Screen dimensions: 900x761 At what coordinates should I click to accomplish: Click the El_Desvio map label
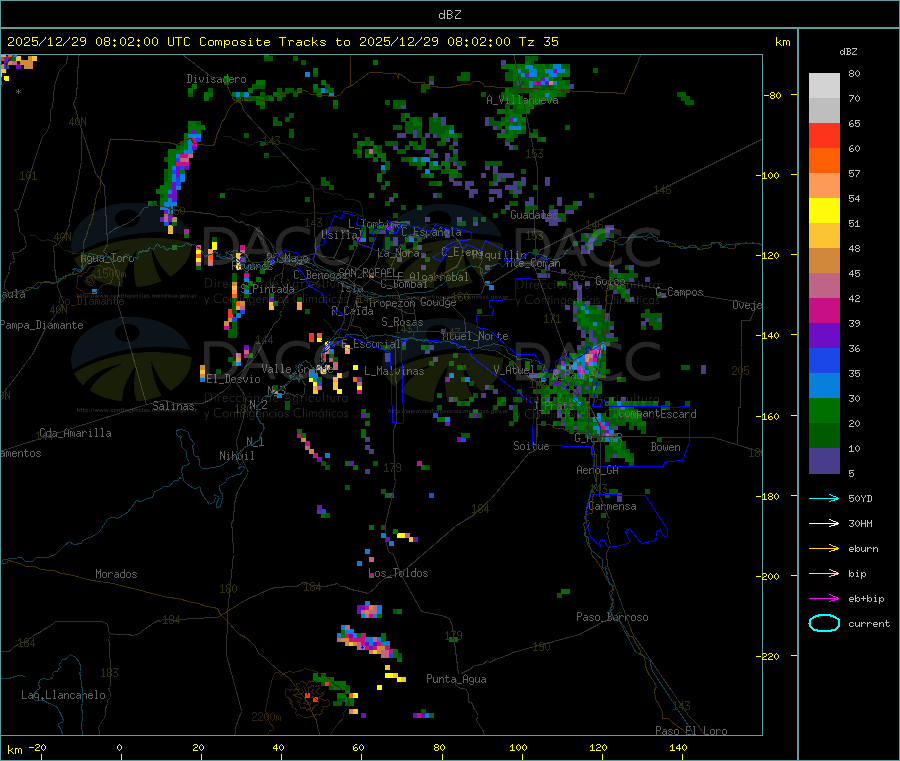[234, 379]
